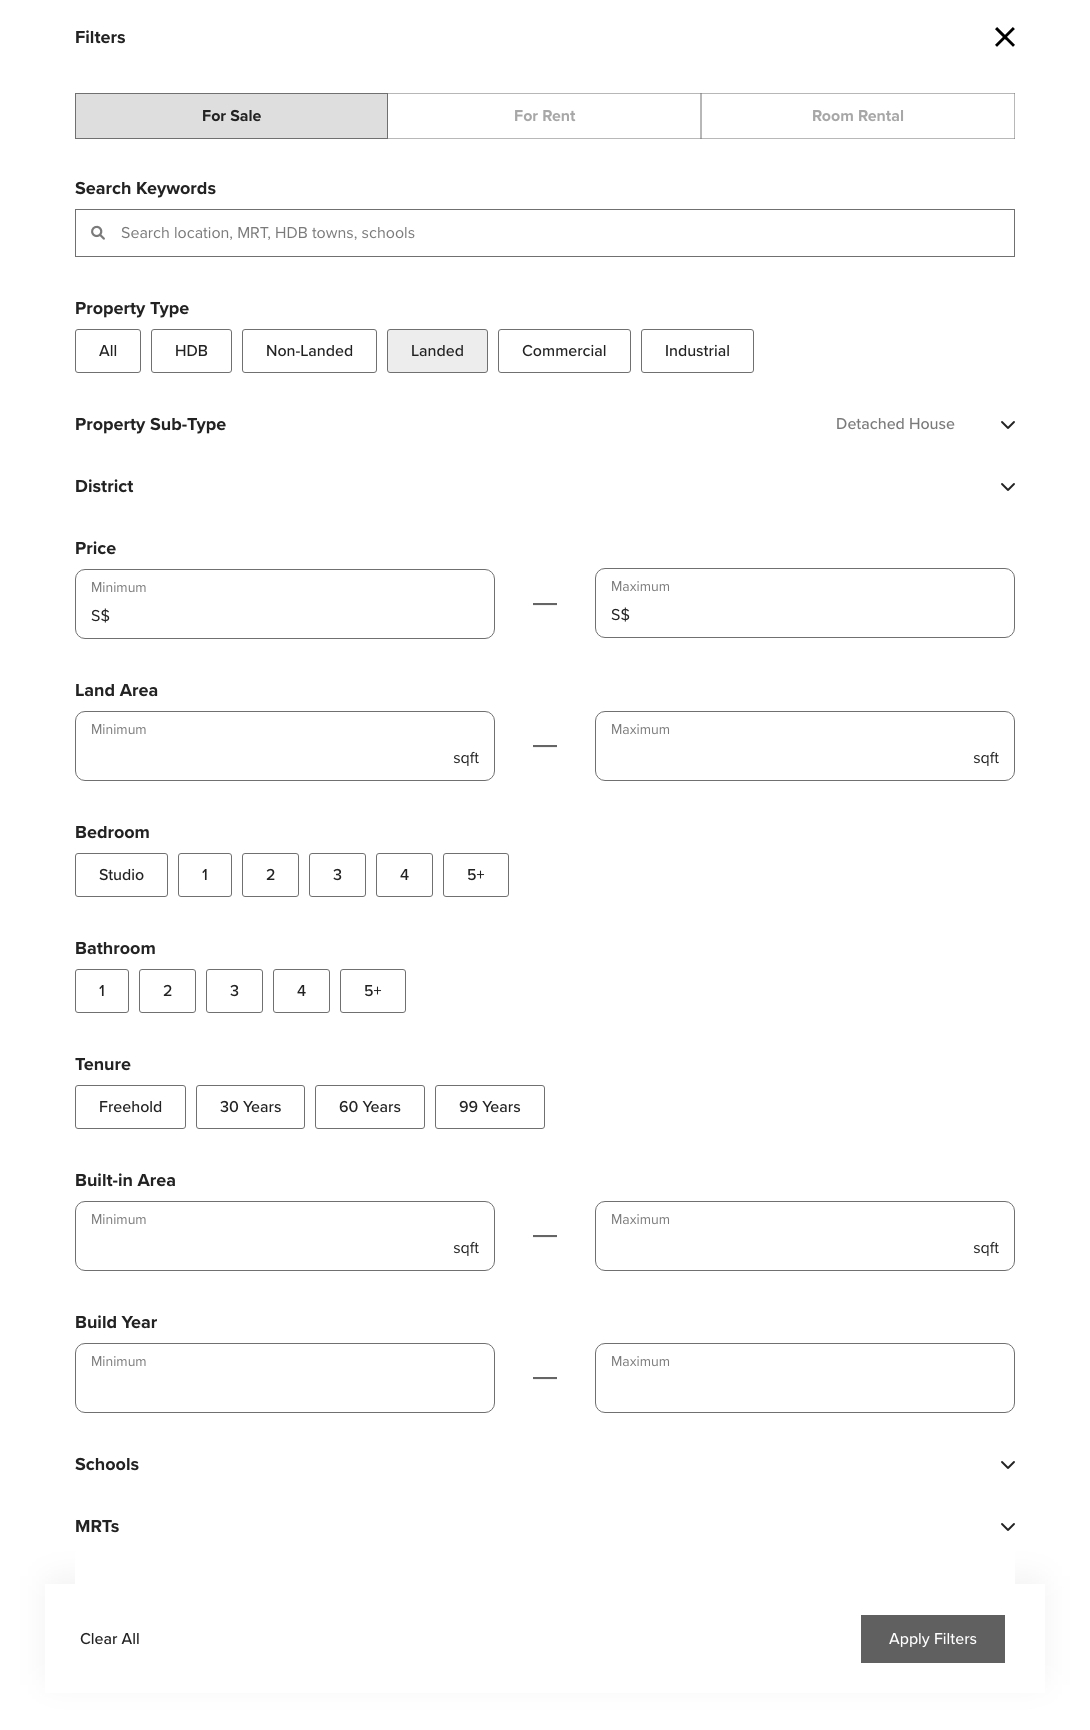Screen dimensions: 1090x1730
Task: Expand the Schools section chevron
Action: click(1008, 1465)
